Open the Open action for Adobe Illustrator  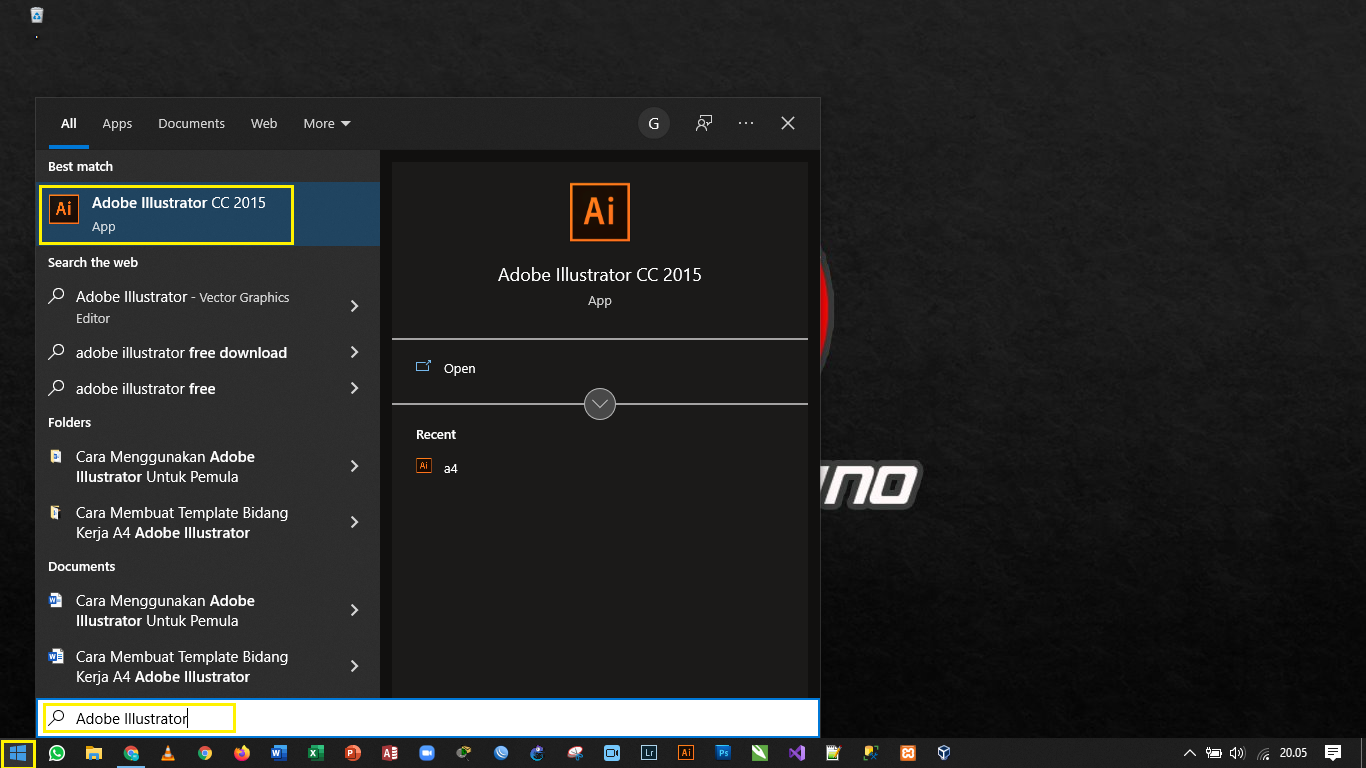tap(445, 368)
